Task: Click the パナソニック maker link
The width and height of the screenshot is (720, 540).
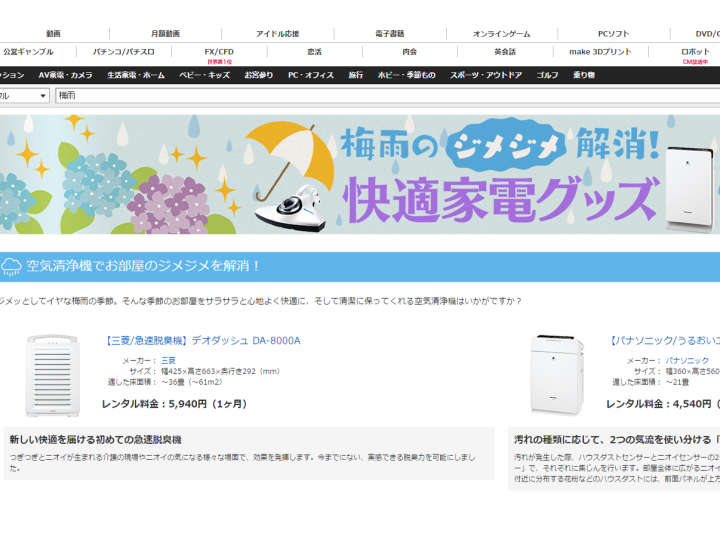Action: click(x=687, y=360)
